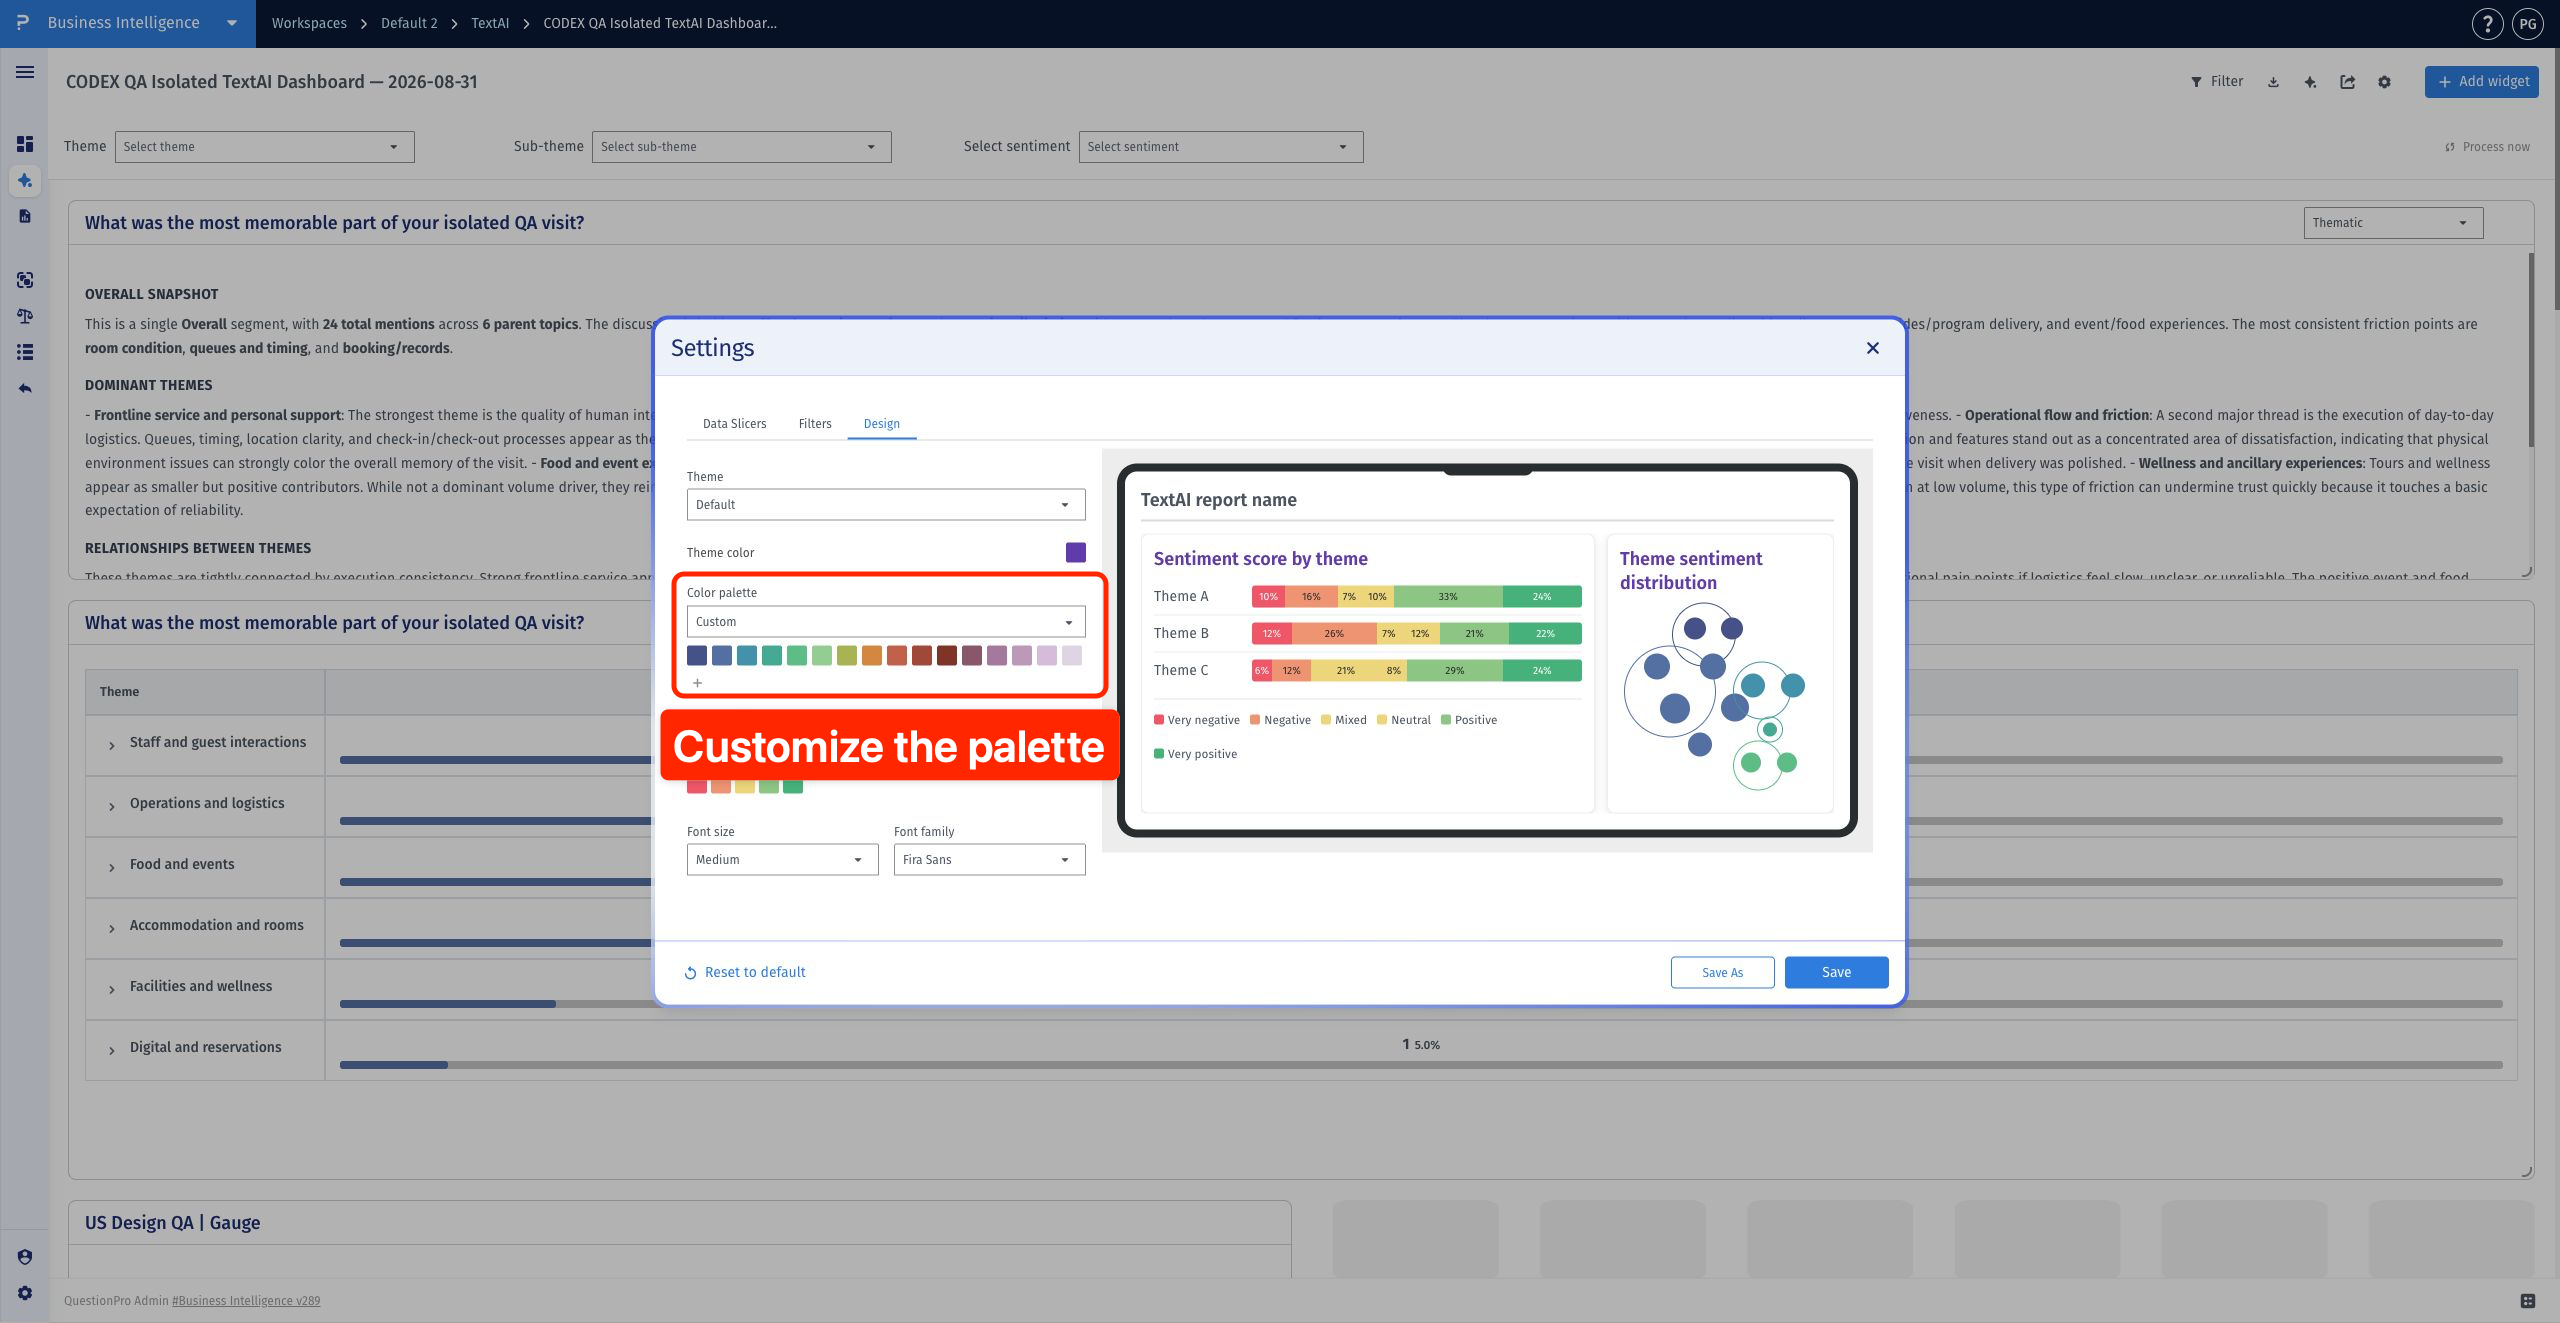2560x1323 pixels.
Task: Expand the Staff and guest interactions row
Action: click(x=111, y=745)
